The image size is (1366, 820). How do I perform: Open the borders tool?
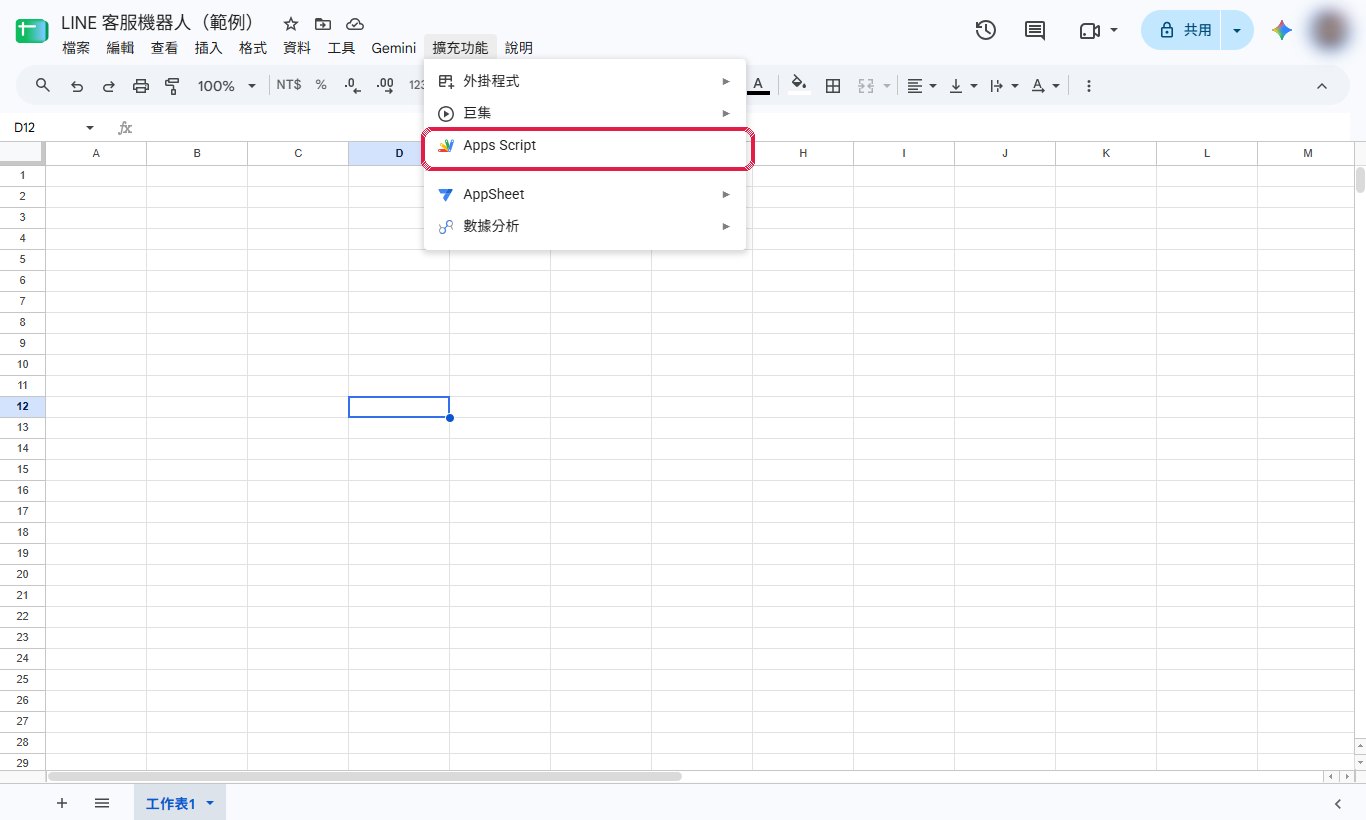click(x=832, y=86)
